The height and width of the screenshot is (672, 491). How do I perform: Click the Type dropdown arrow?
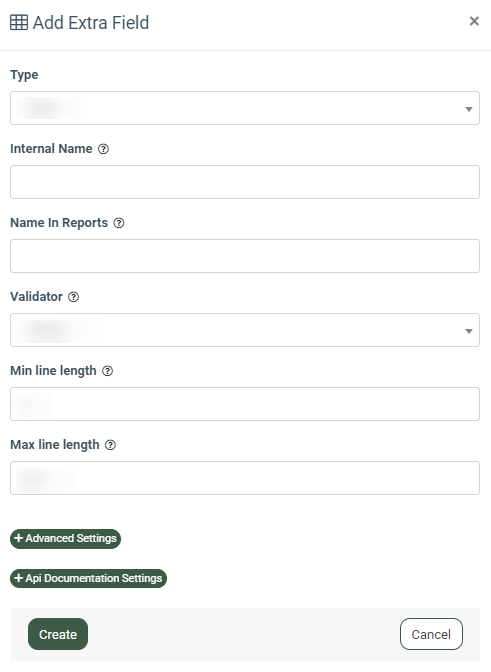pos(469,109)
